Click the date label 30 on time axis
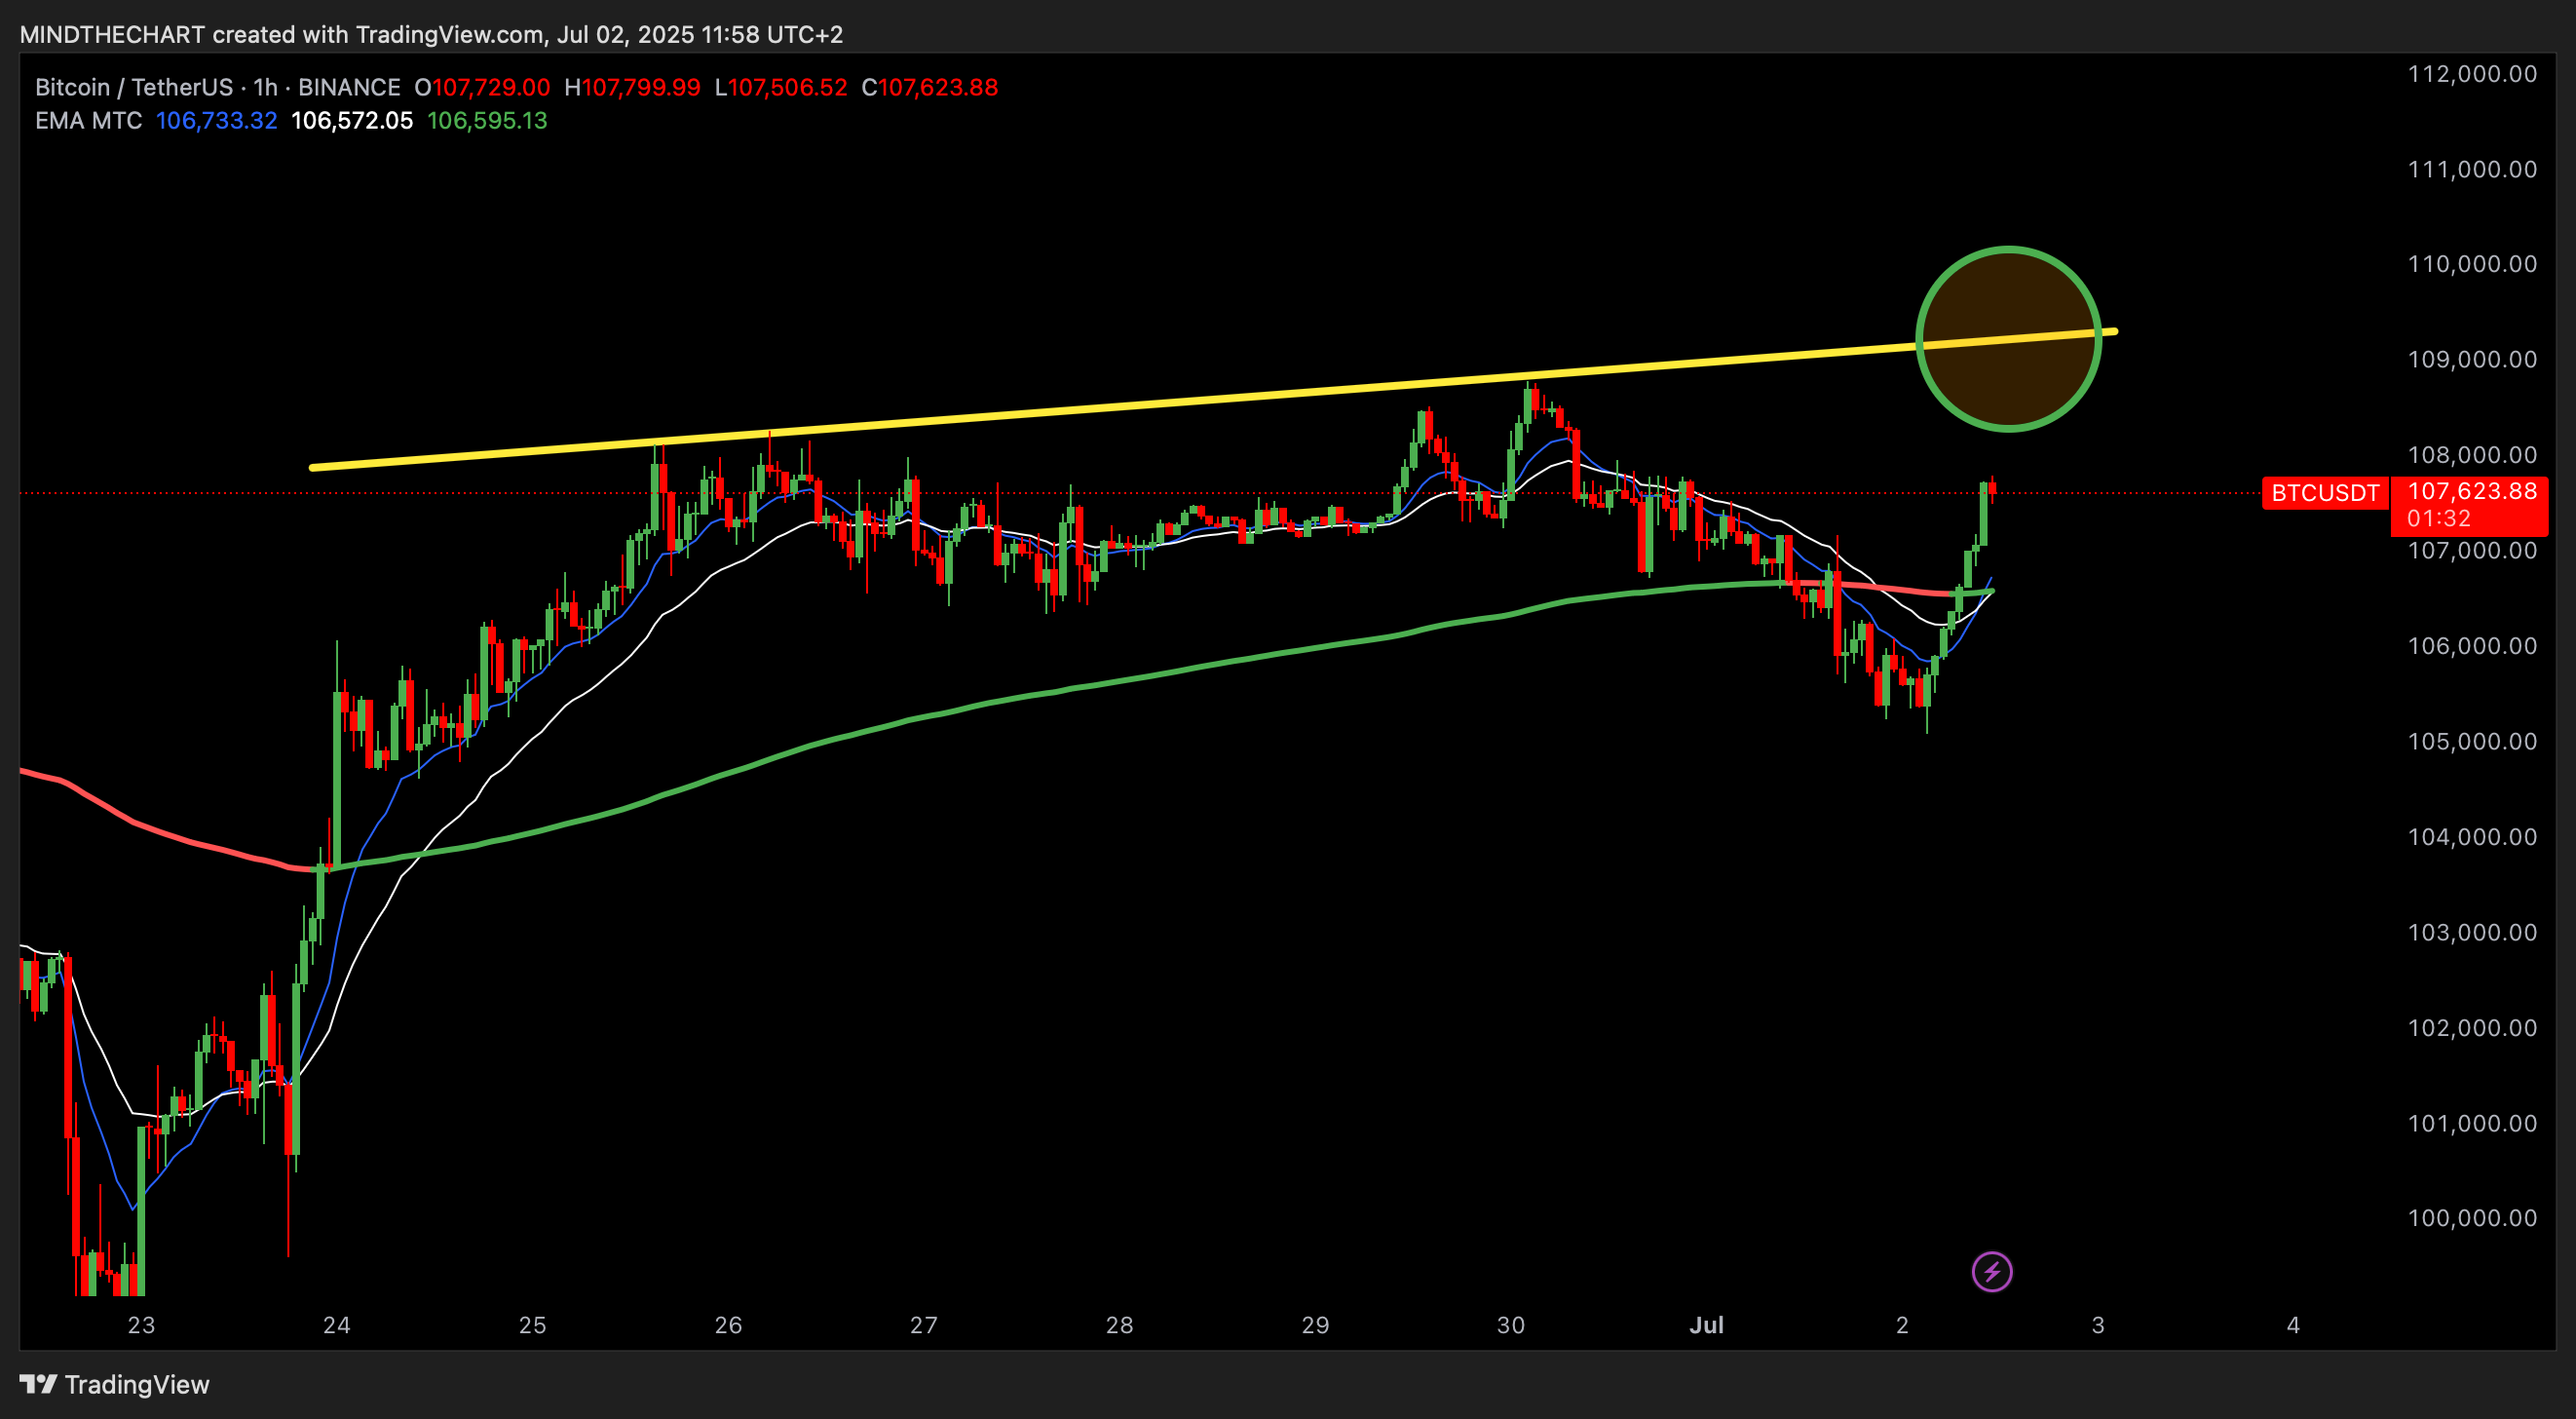Screen dimensions: 2576x1419 (1511, 1325)
